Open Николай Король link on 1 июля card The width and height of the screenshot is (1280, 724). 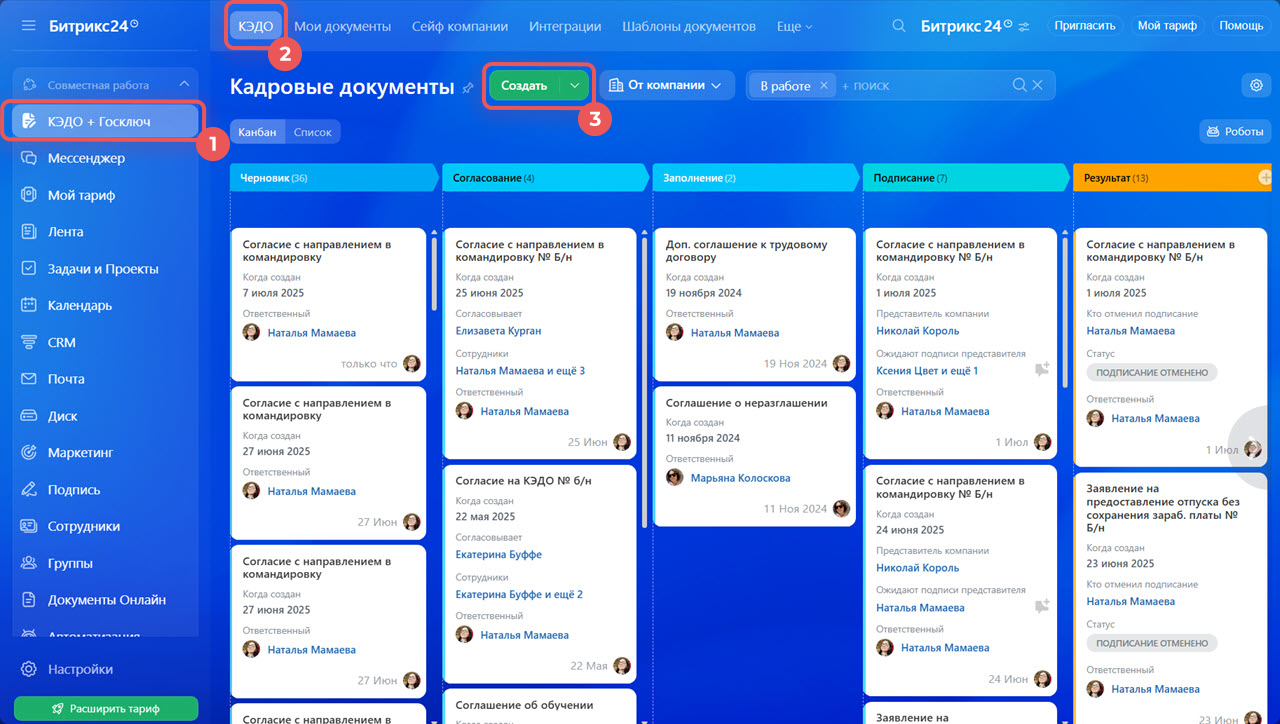pos(918,331)
